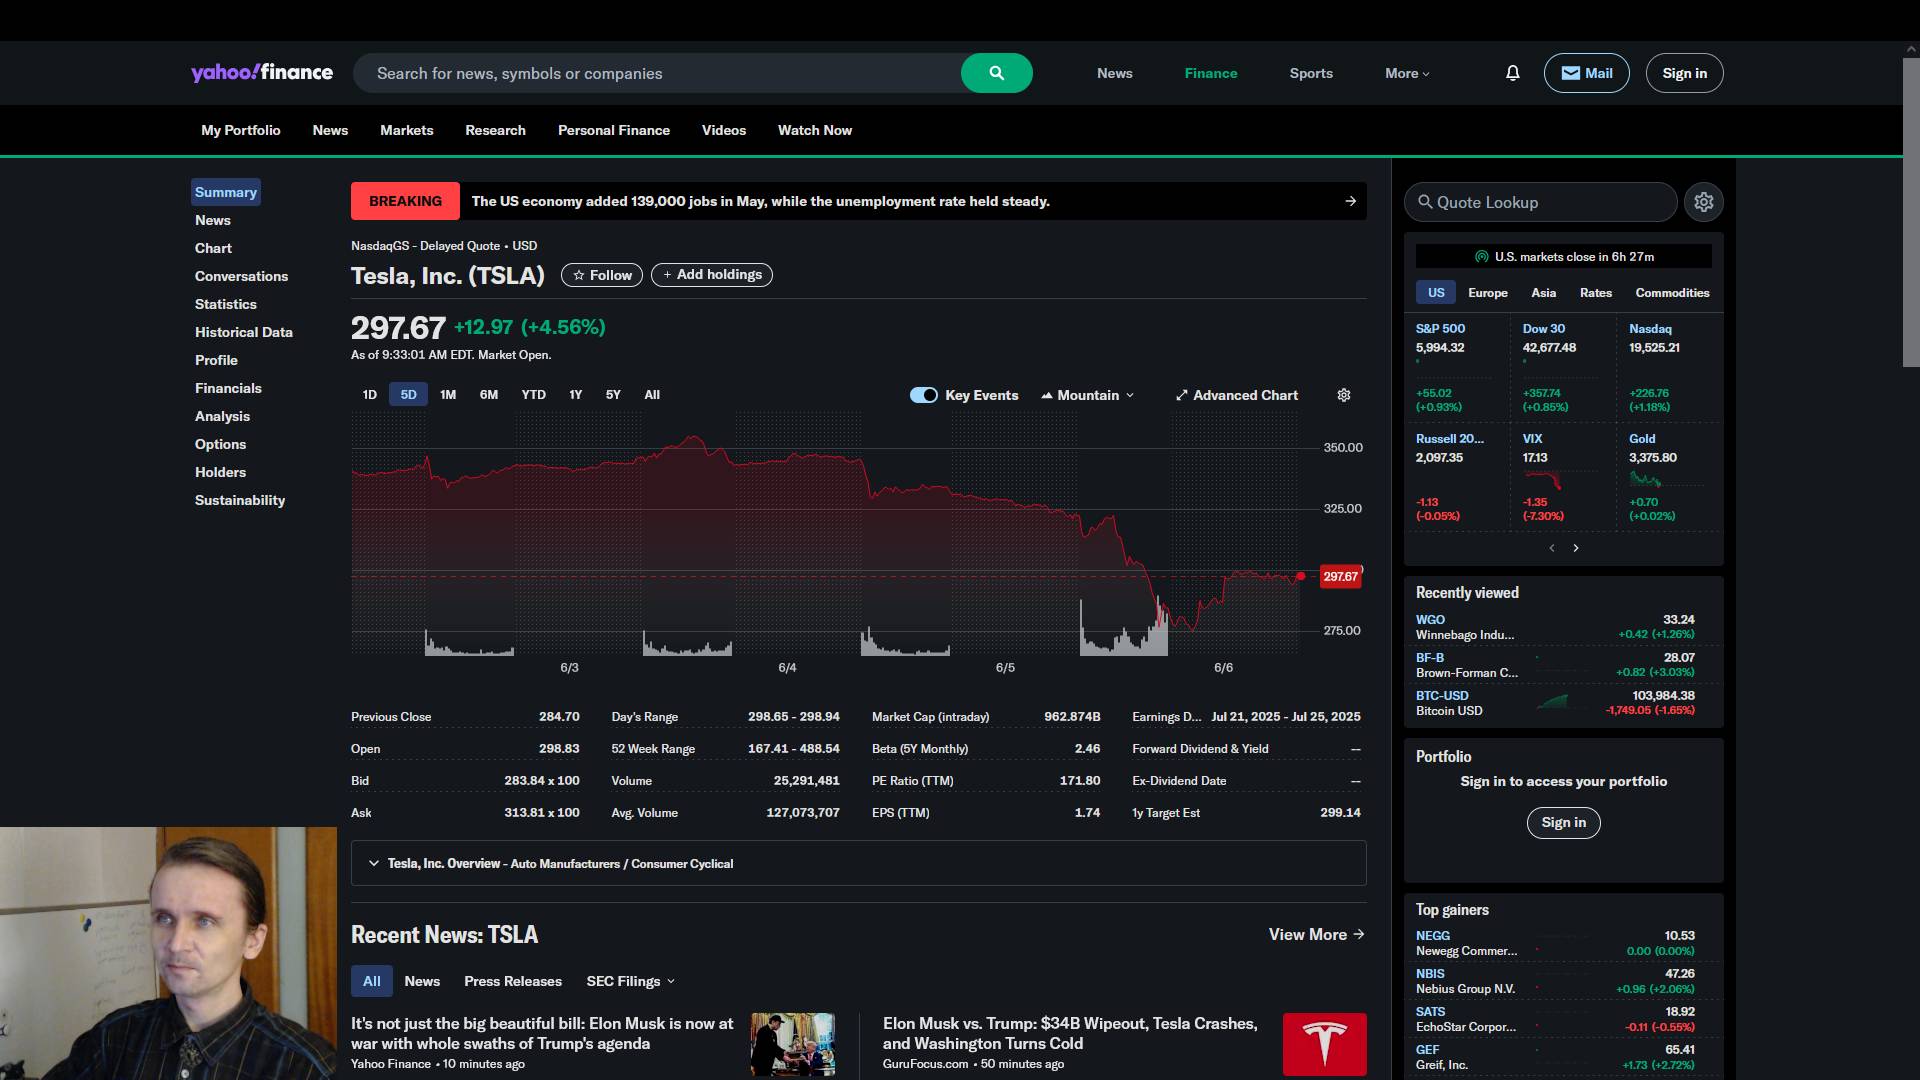Click the red 297.67 price marker
The width and height of the screenshot is (1920, 1080).
(1340, 577)
